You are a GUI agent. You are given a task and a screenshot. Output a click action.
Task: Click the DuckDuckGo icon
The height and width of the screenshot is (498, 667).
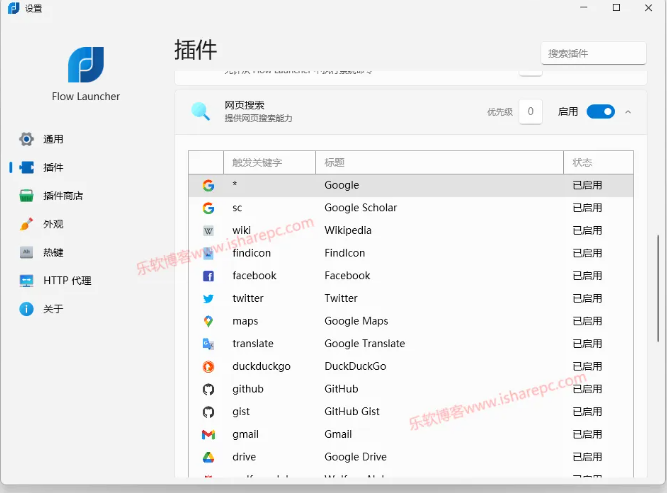click(x=208, y=367)
